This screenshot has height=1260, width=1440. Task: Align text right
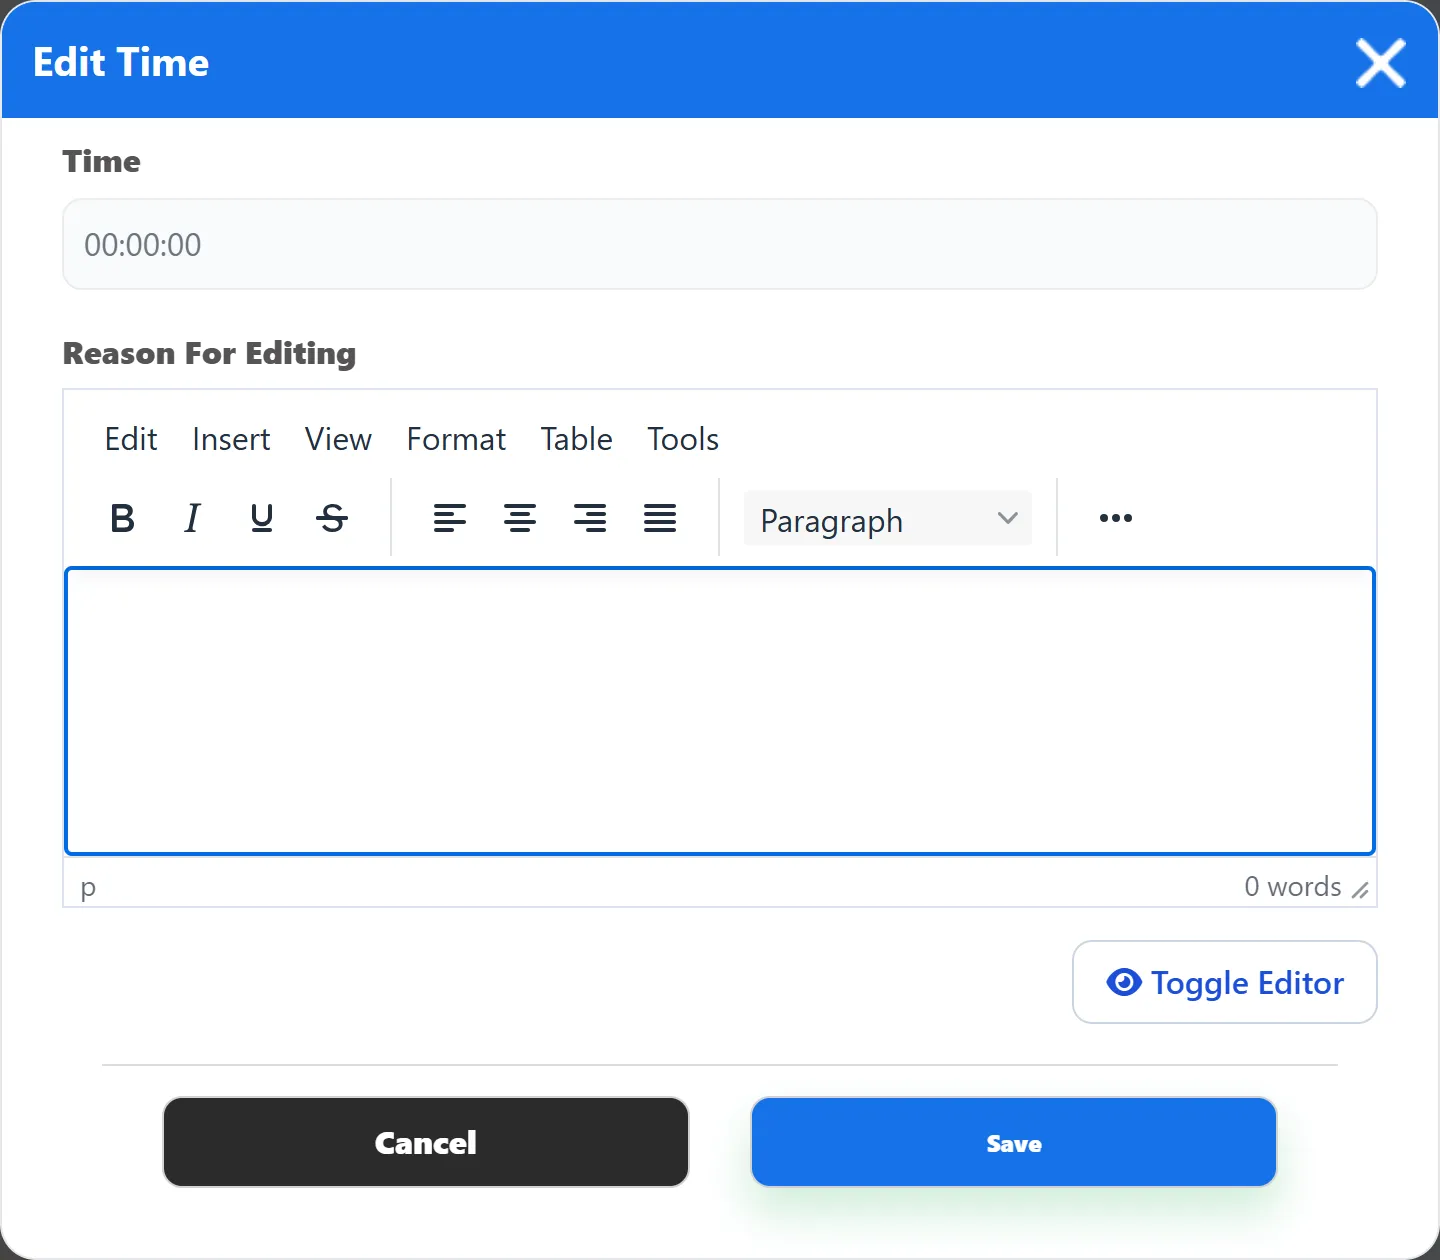point(590,518)
